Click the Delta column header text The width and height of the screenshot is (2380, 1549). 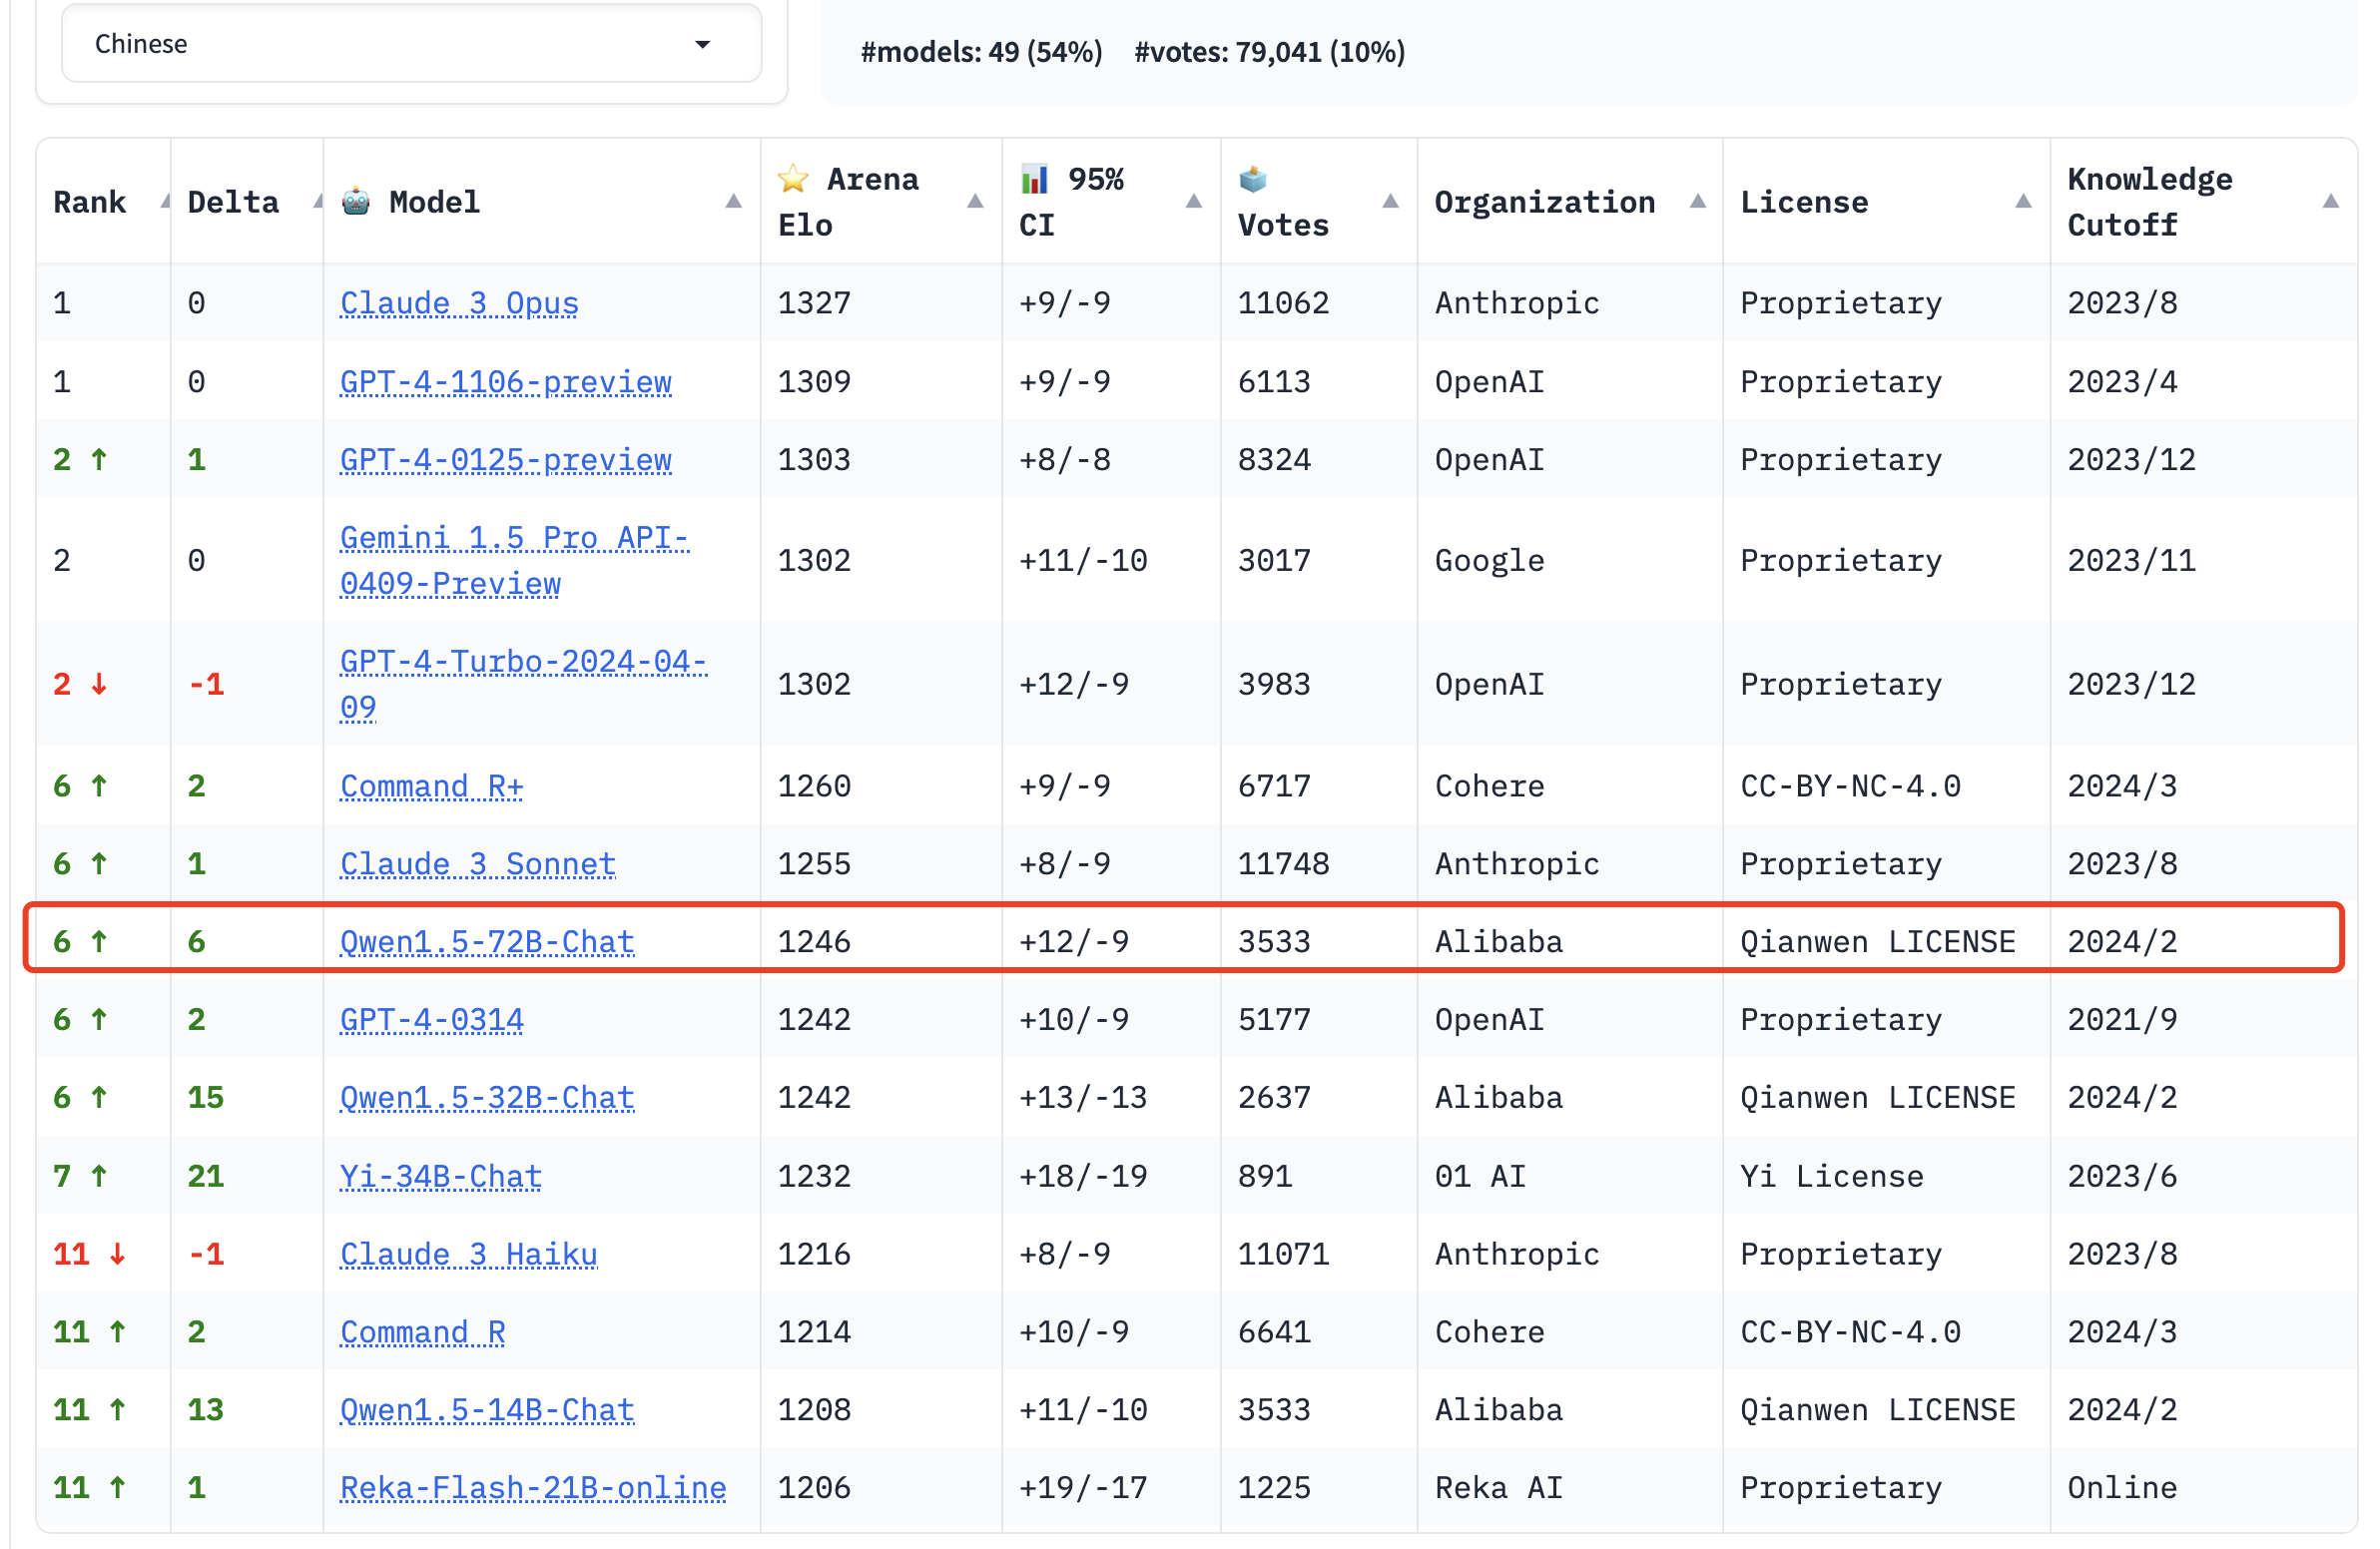pos(233,202)
